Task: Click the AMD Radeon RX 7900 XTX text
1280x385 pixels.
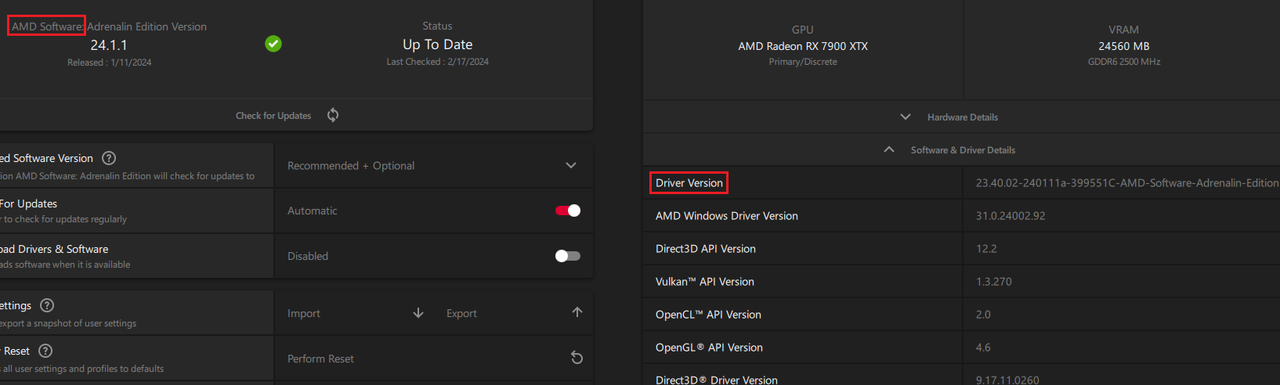Action: 803,46
